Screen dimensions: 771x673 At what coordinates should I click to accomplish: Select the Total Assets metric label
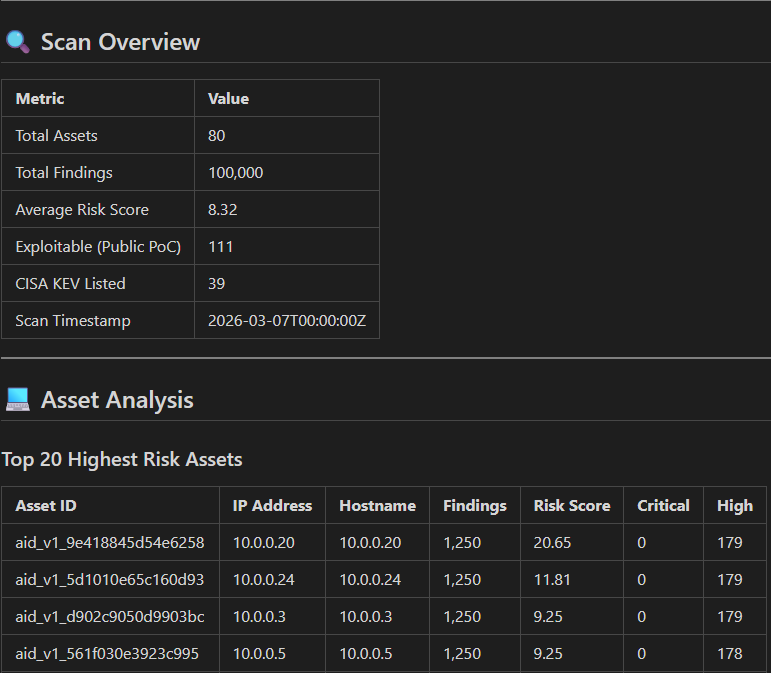[x=57, y=136]
